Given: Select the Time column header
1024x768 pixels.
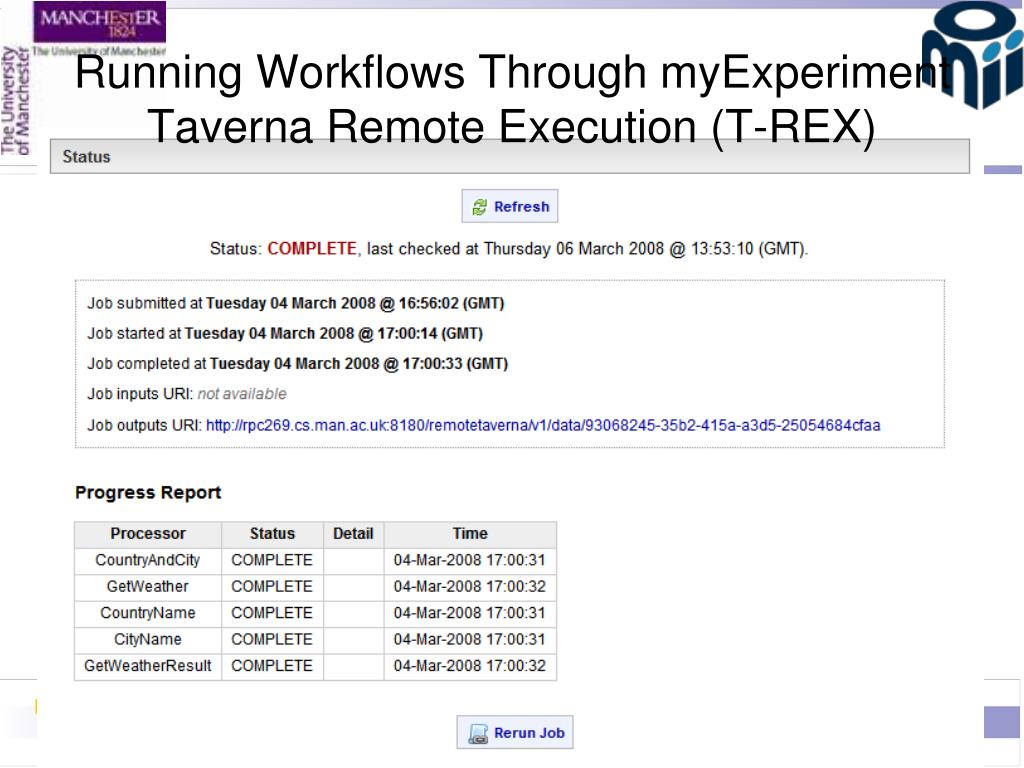Looking at the screenshot, I should [x=469, y=533].
